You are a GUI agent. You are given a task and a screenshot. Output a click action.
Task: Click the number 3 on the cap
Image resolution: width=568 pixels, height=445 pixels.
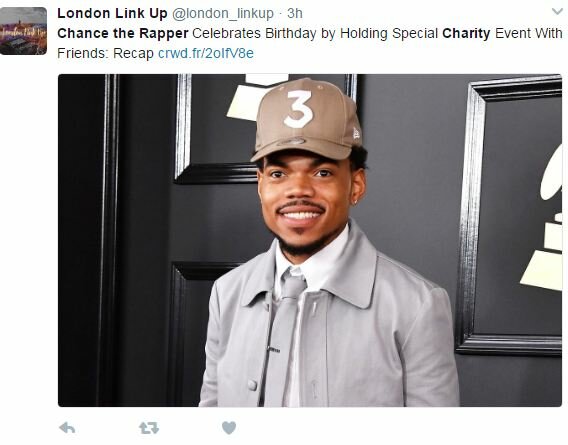(298, 109)
